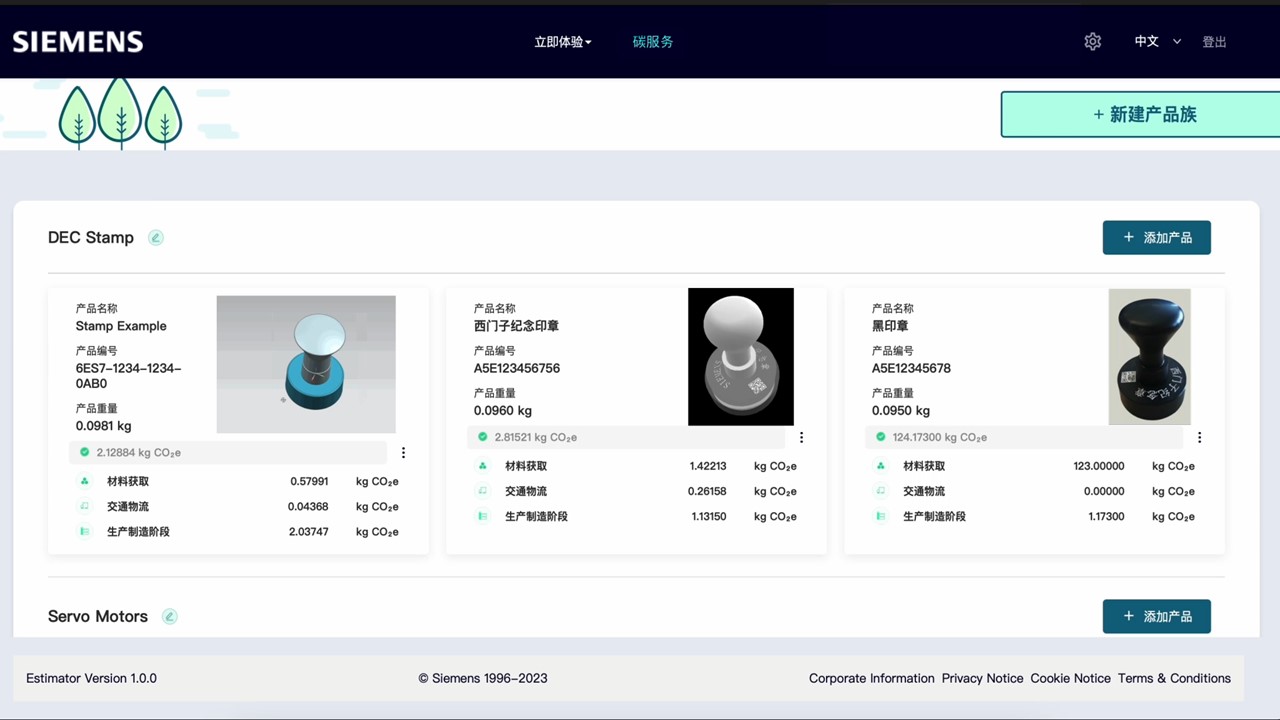Image resolution: width=1280 pixels, height=720 pixels.
Task: Edit the DEC Stamp family name
Action: [156, 238]
